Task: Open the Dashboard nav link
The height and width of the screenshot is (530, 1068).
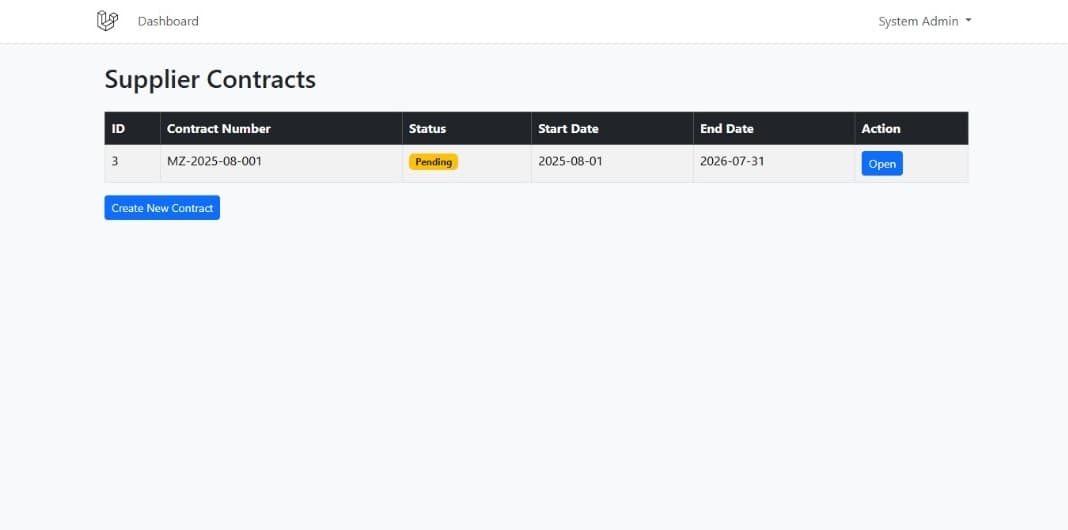Action: [x=168, y=21]
